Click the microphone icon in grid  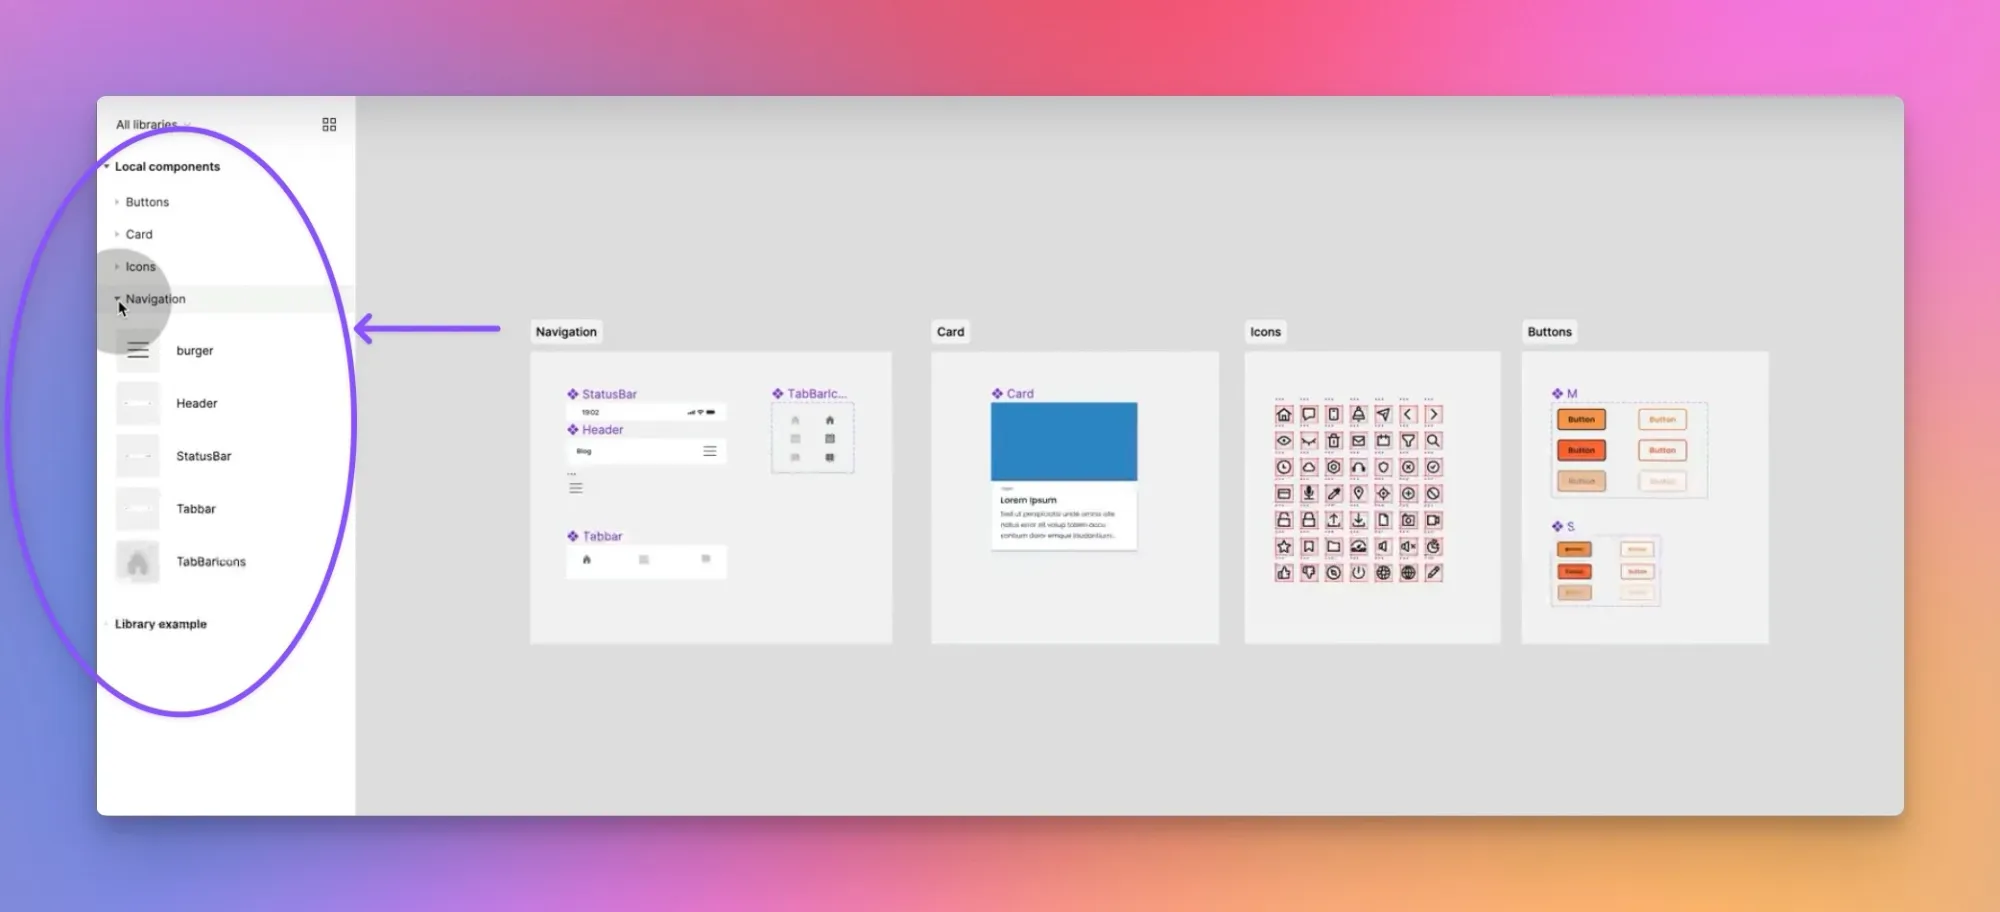1309,493
